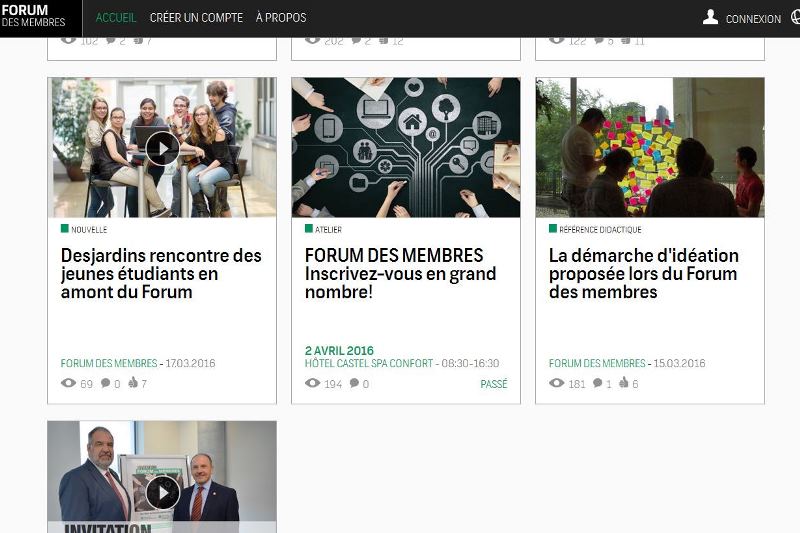The width and height of the screenshot is (800, 533).
Task: Play the Invitation video thumbnail
Action: pos(162,492)
